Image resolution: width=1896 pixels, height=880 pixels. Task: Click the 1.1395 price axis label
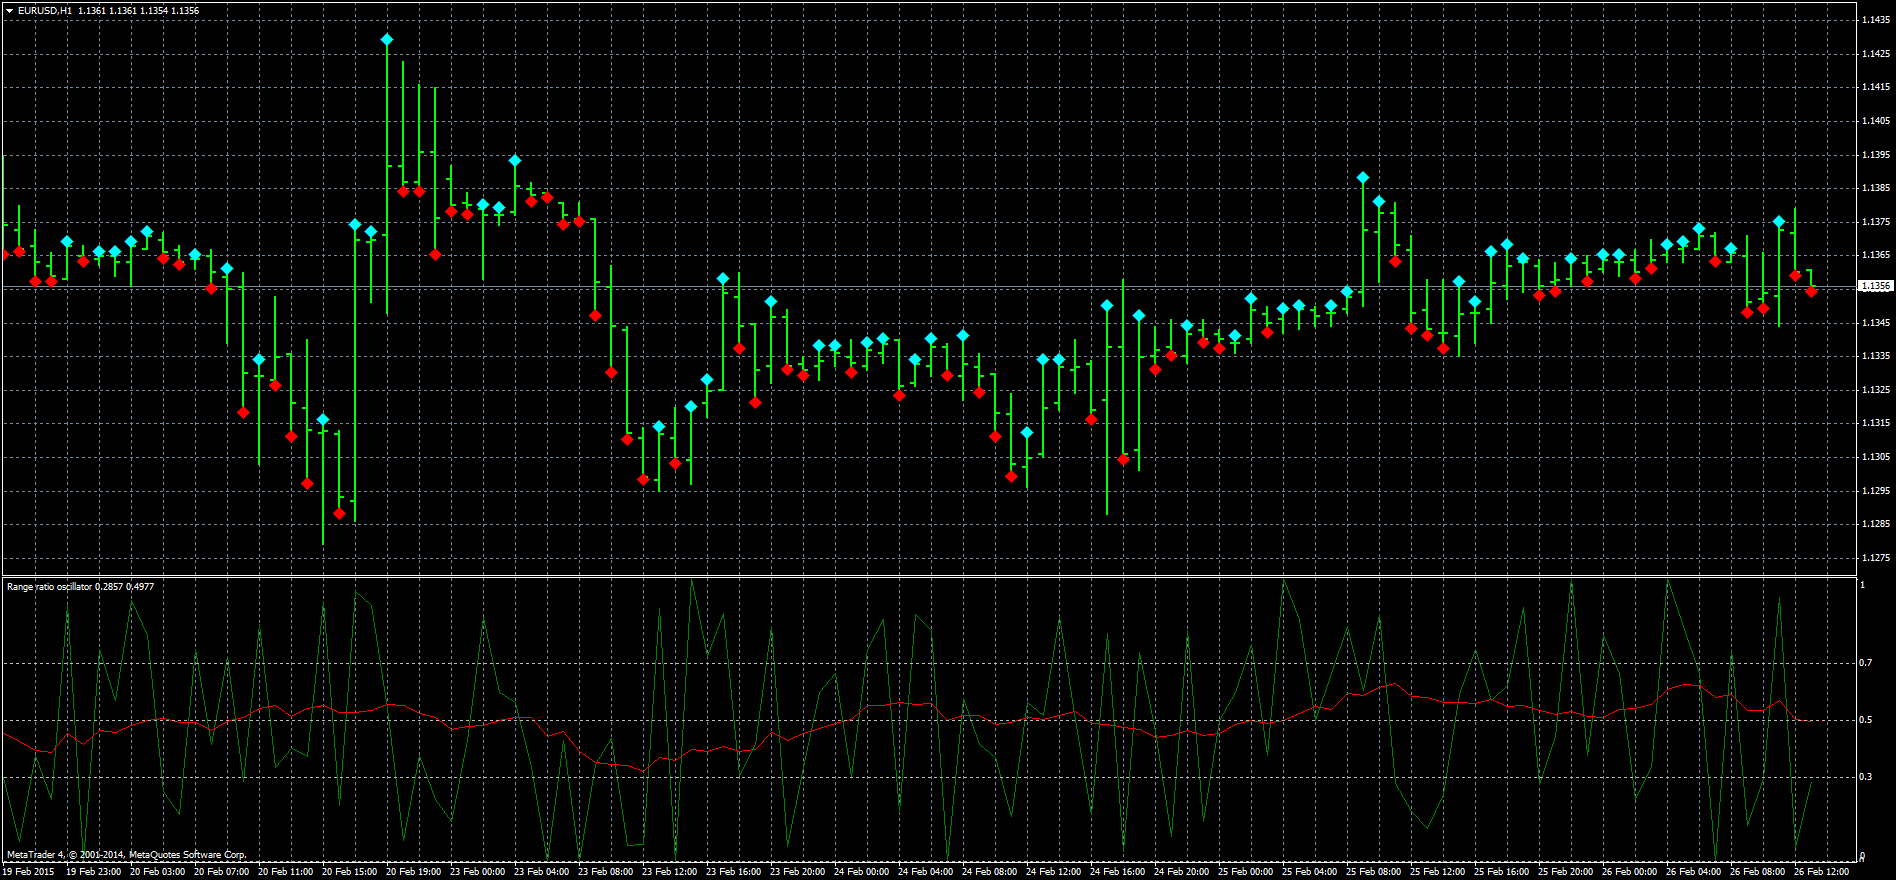1875,155
